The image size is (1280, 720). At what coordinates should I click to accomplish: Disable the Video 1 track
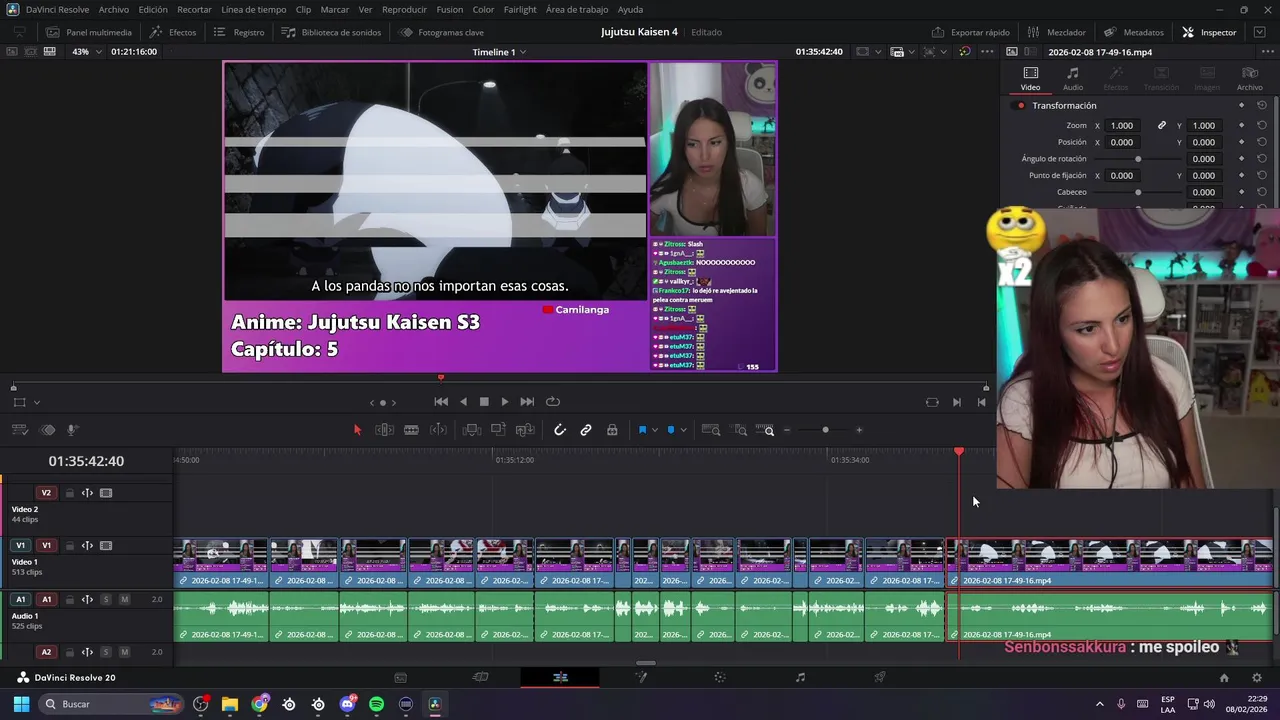(x=106, y=546)
